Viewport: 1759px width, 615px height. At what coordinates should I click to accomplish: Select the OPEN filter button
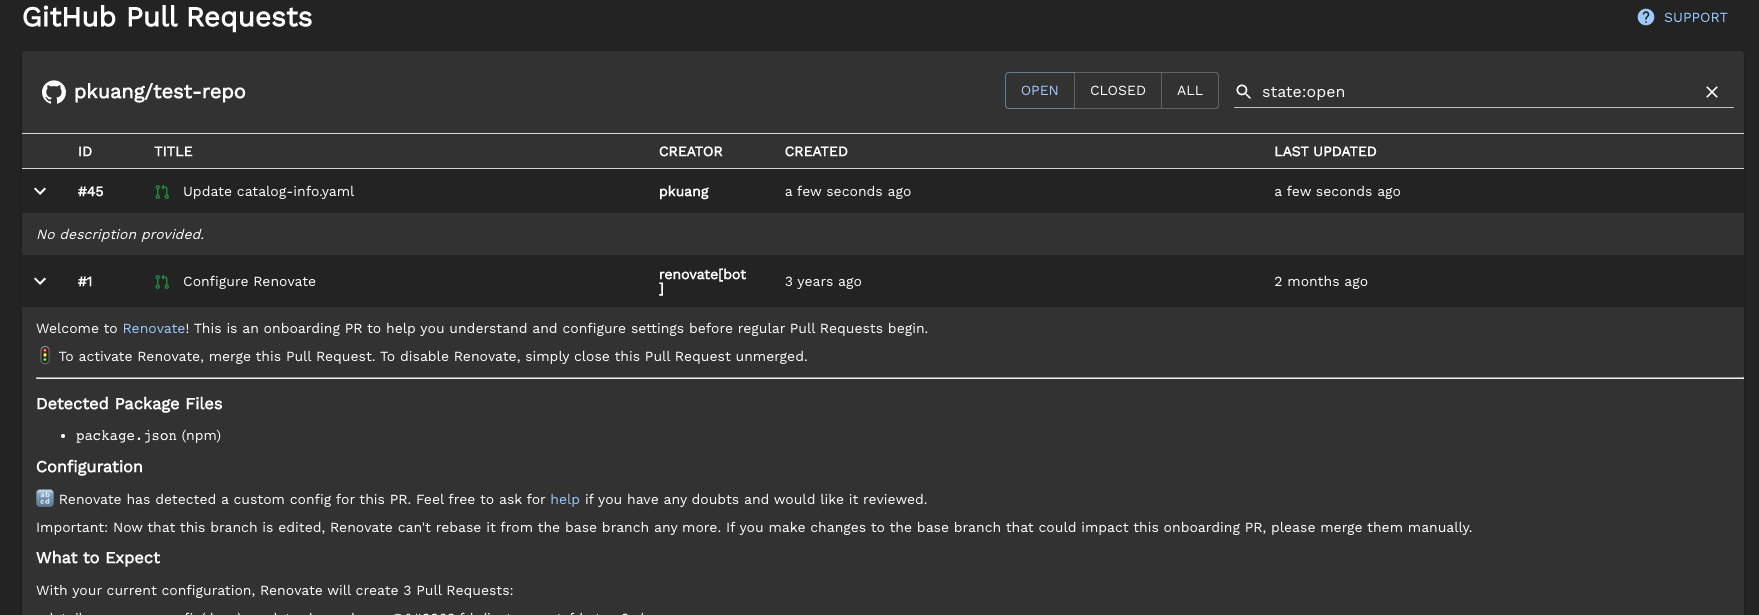[x=1039, y=90]
